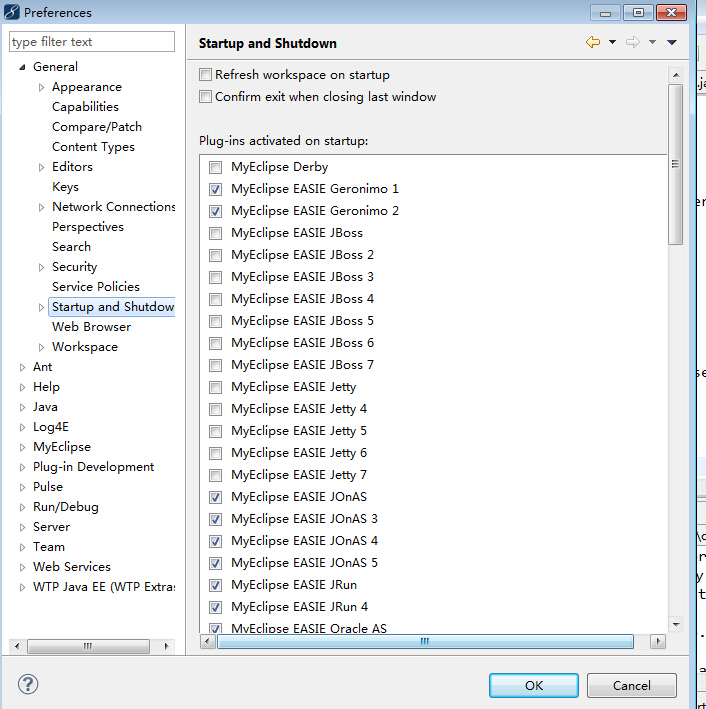This screenshot has height=709, width=706.
Task: Toggle Confirm exit when closing last window
Action: (206, 97)
